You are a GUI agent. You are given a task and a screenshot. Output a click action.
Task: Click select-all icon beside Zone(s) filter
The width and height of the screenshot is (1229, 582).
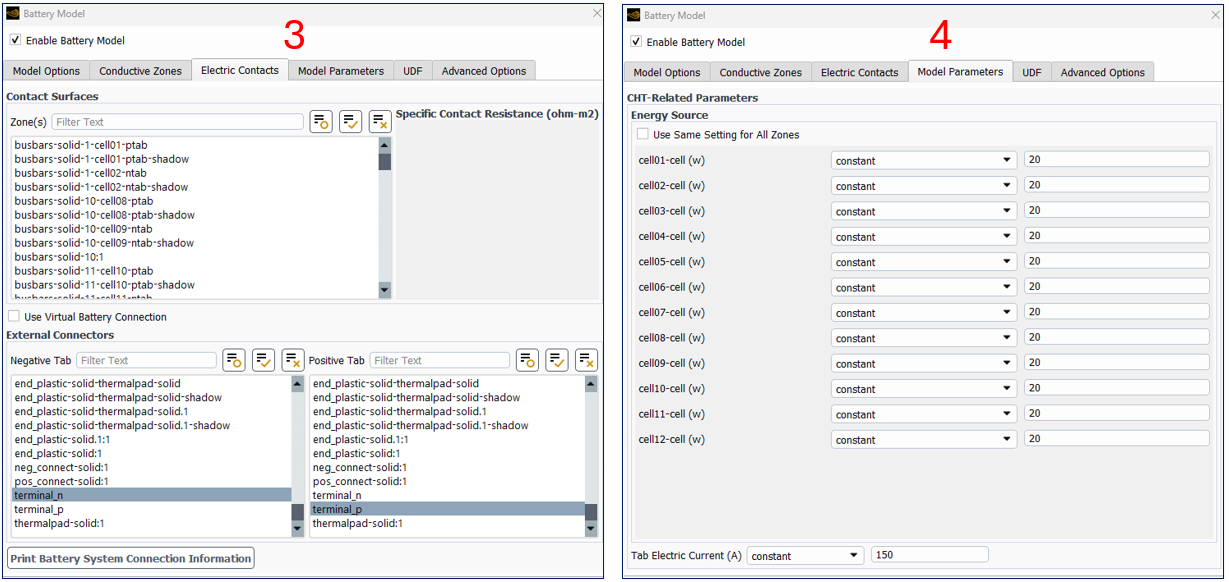point(350,122)
